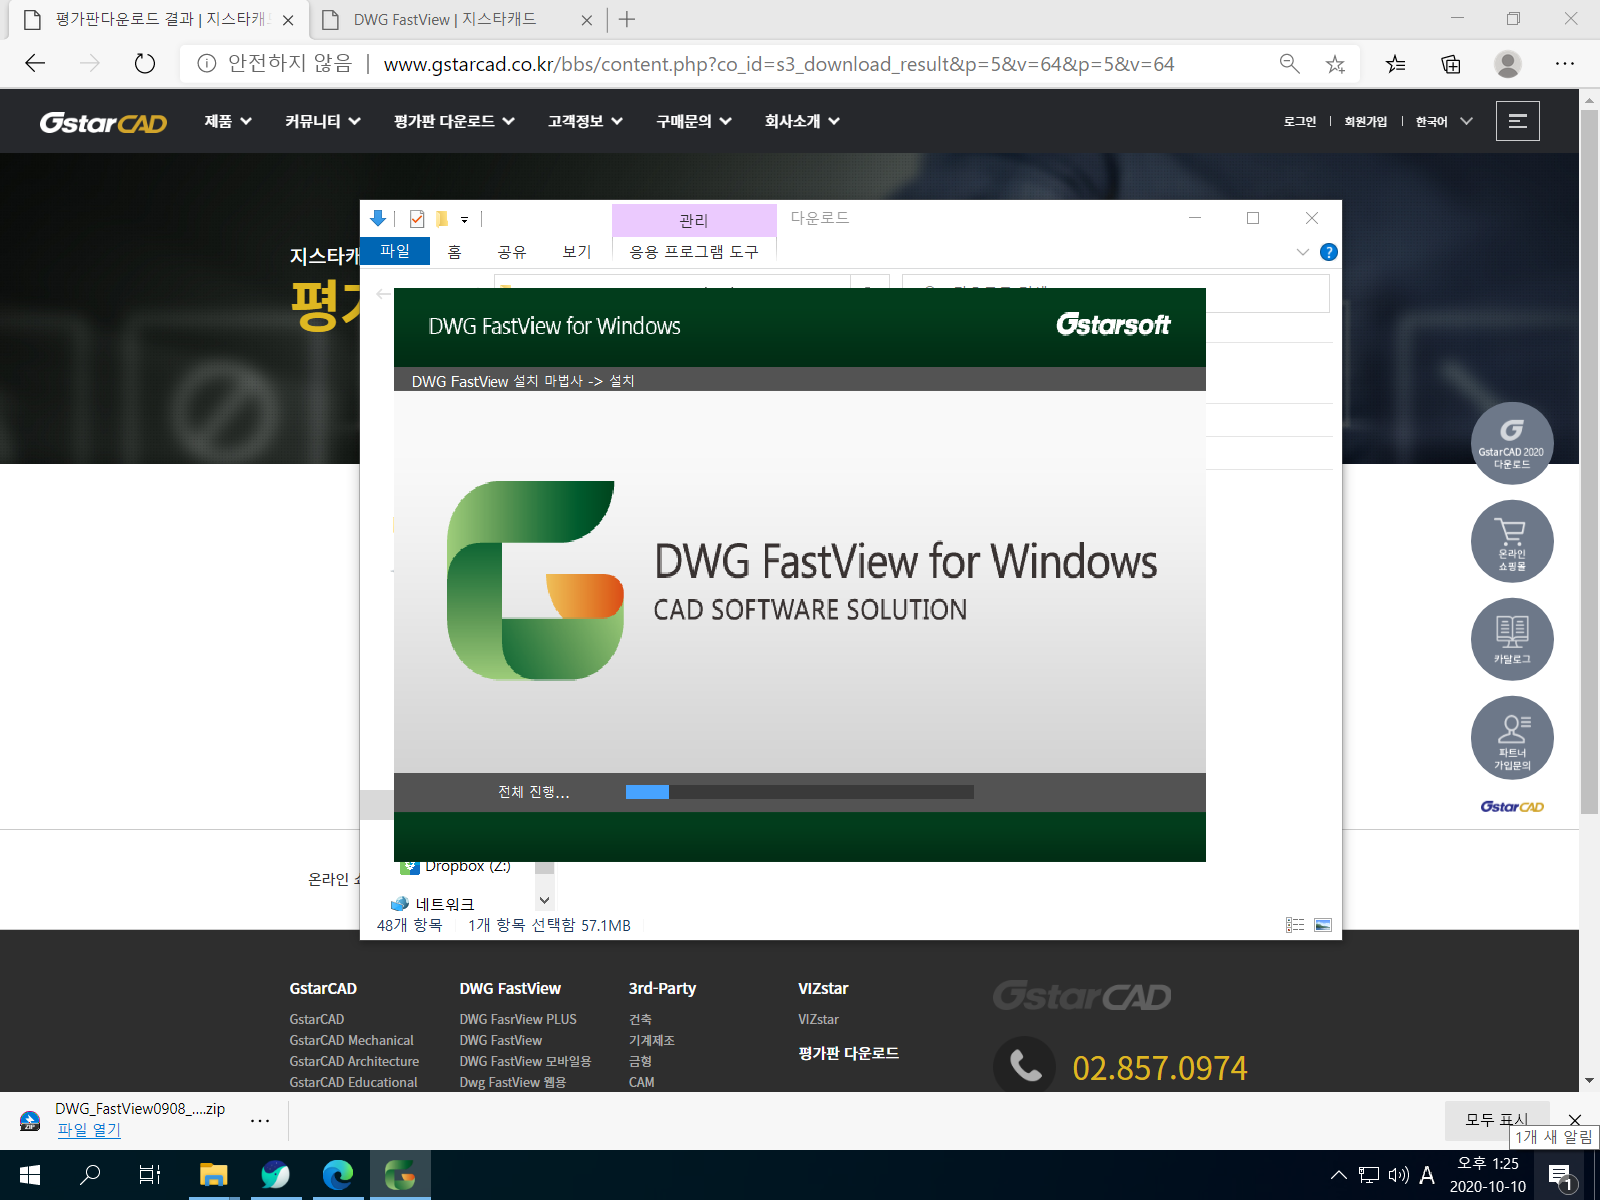1600x1200 pixels.
Task: Add page to favorites star icon
Action: pyautogui.click(x=1335, y=64)
